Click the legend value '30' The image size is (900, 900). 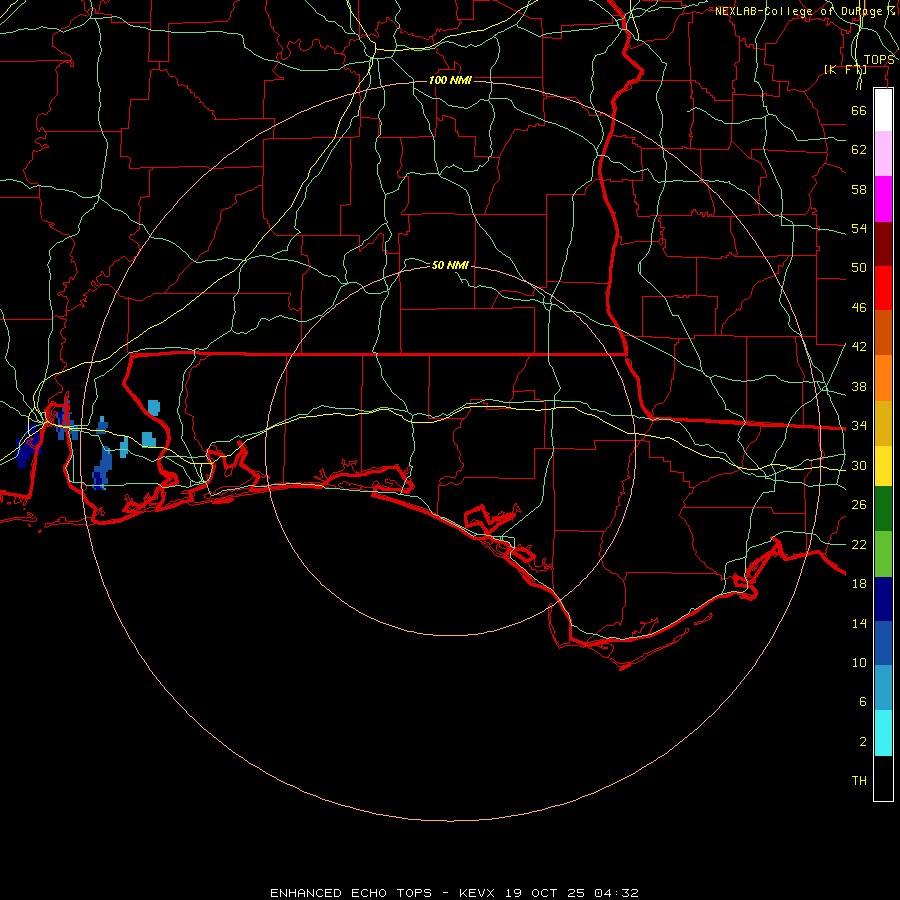click(859, 465)
